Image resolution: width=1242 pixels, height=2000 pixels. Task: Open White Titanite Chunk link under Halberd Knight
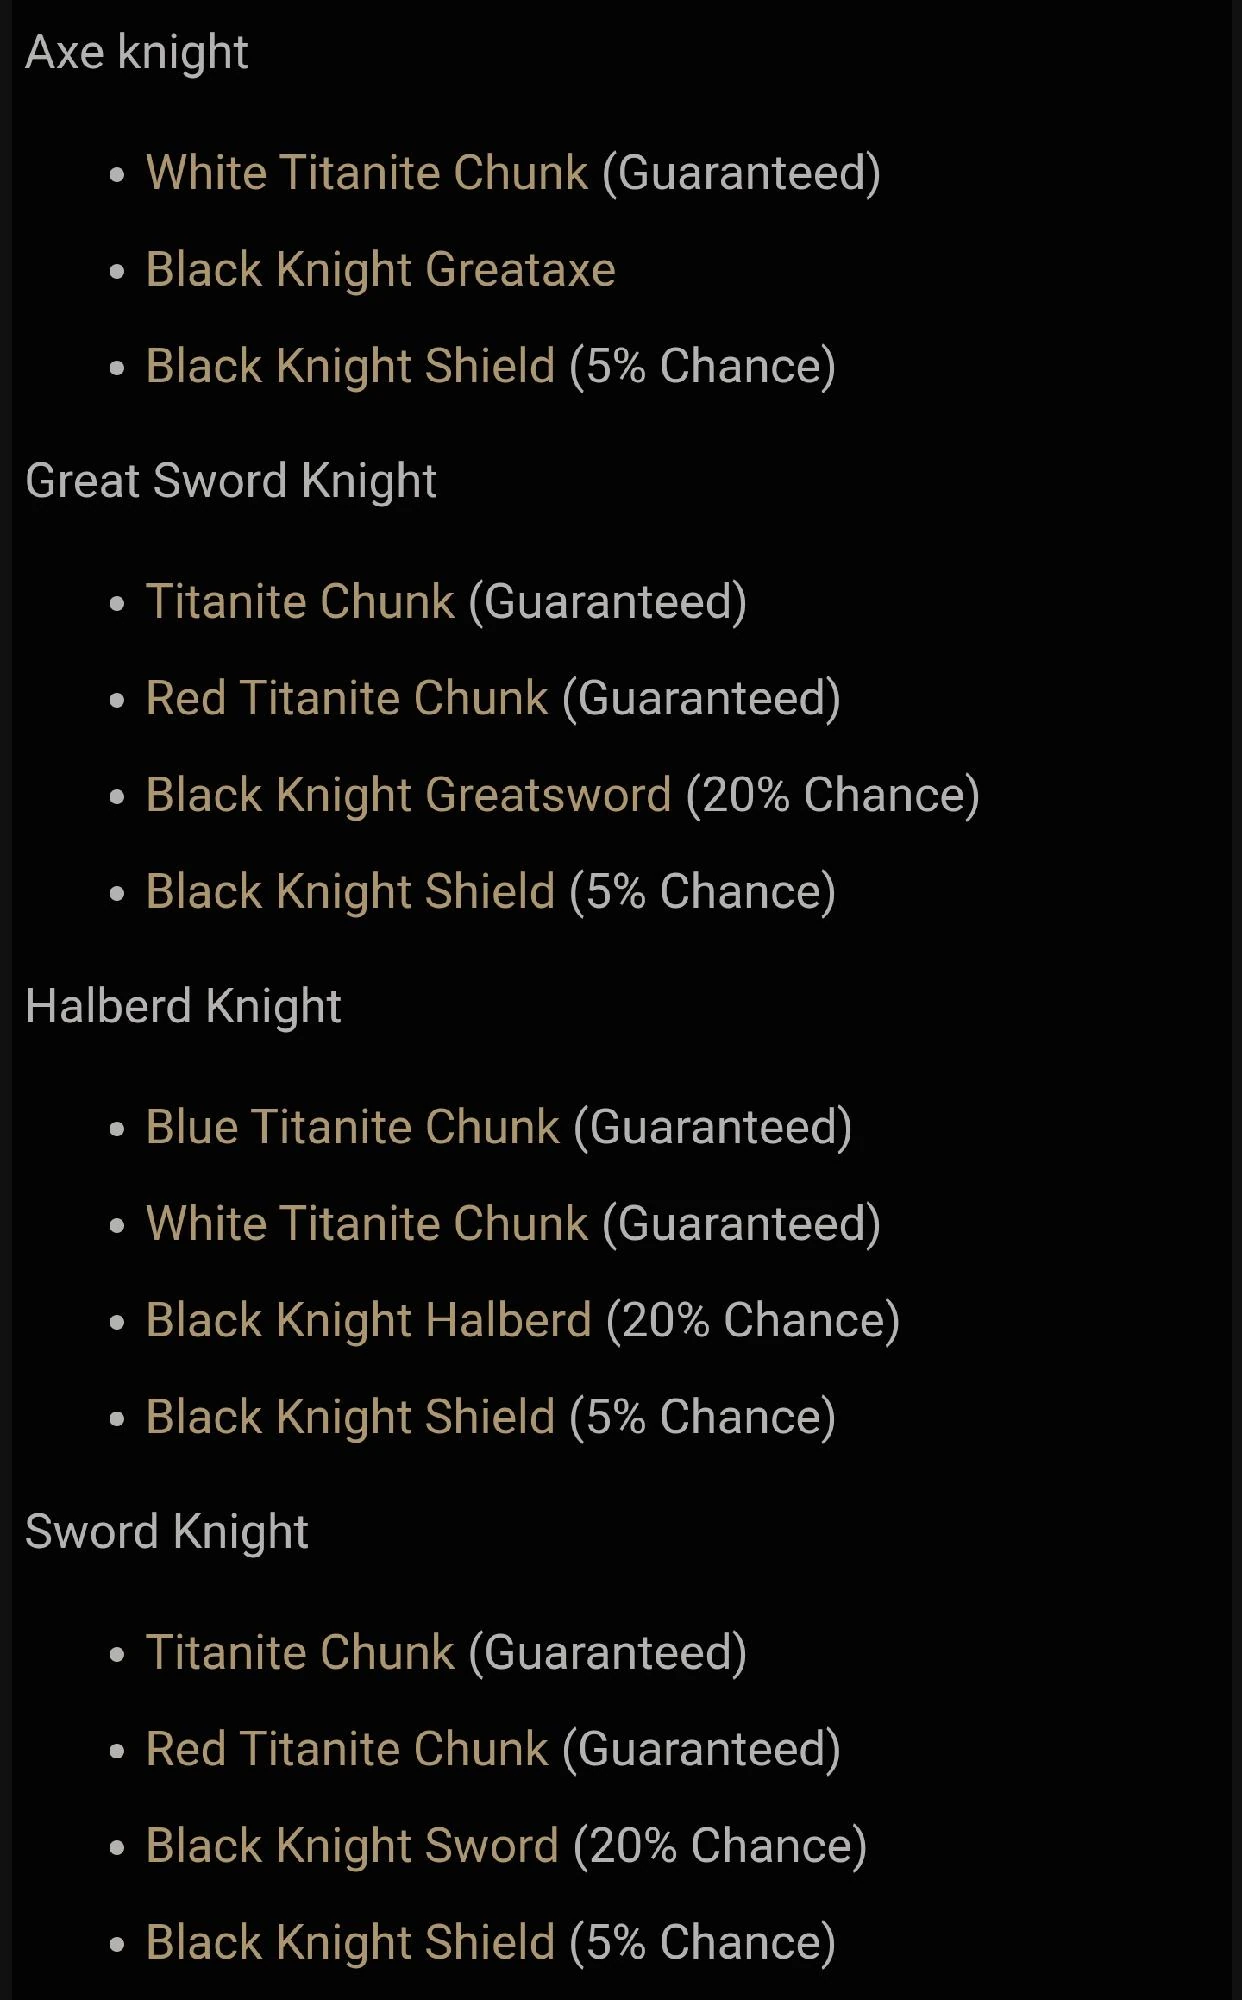(x=367, y=1224)
